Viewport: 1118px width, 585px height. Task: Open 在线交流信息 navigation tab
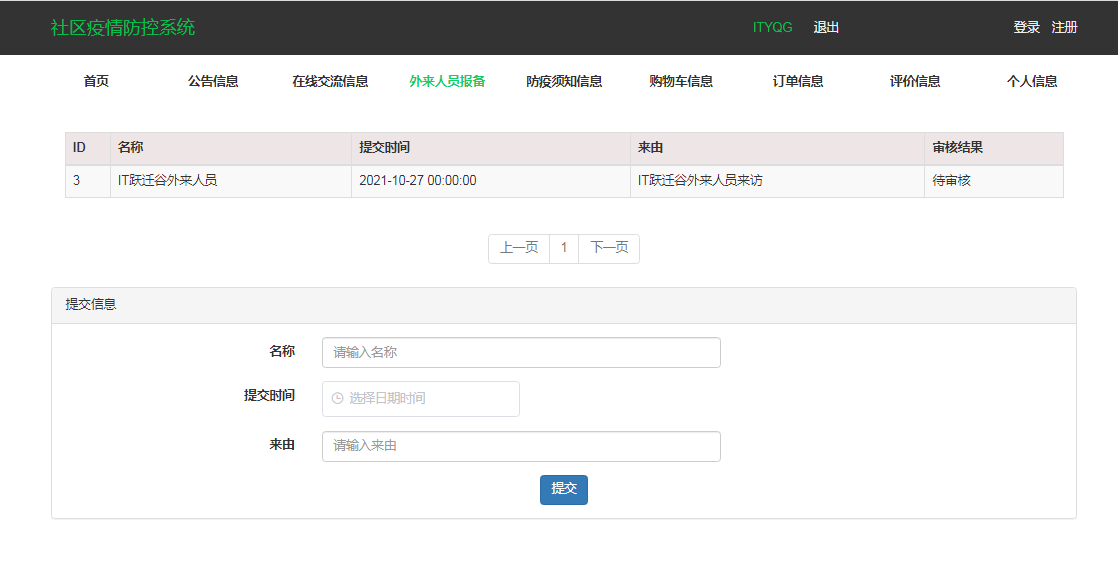(330, 81)
